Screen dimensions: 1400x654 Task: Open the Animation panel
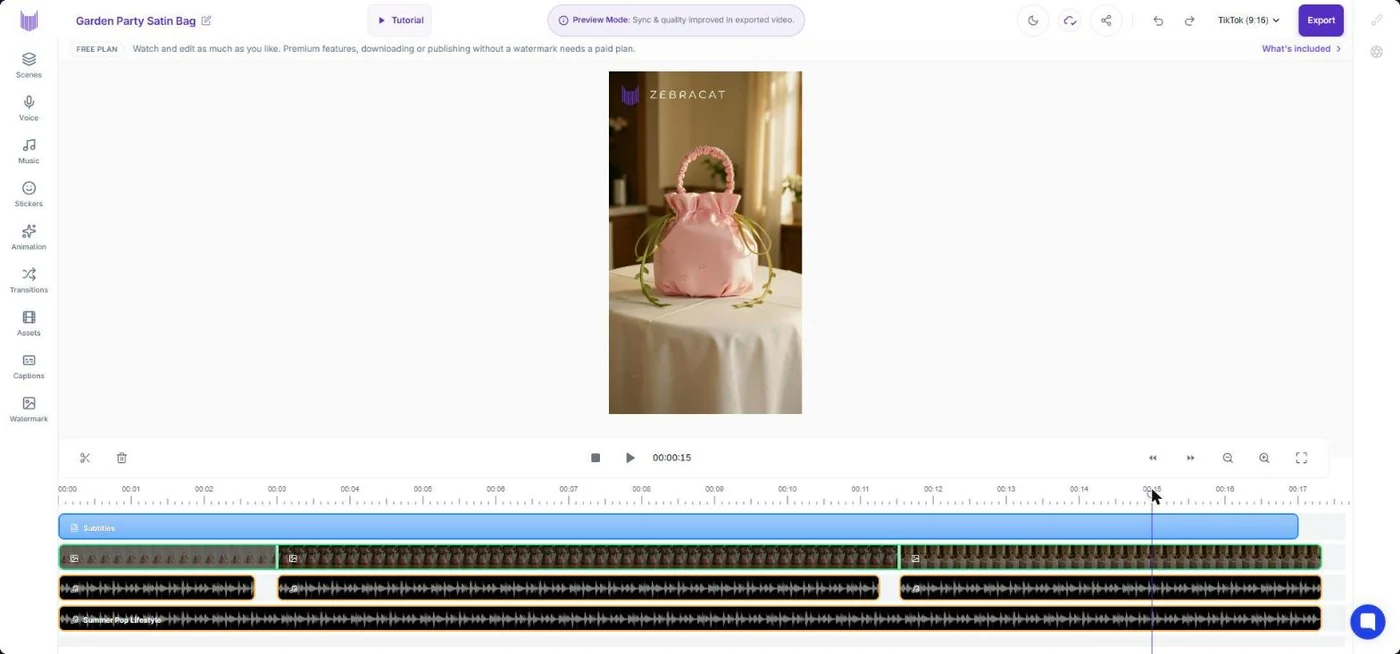coord(29,237)
